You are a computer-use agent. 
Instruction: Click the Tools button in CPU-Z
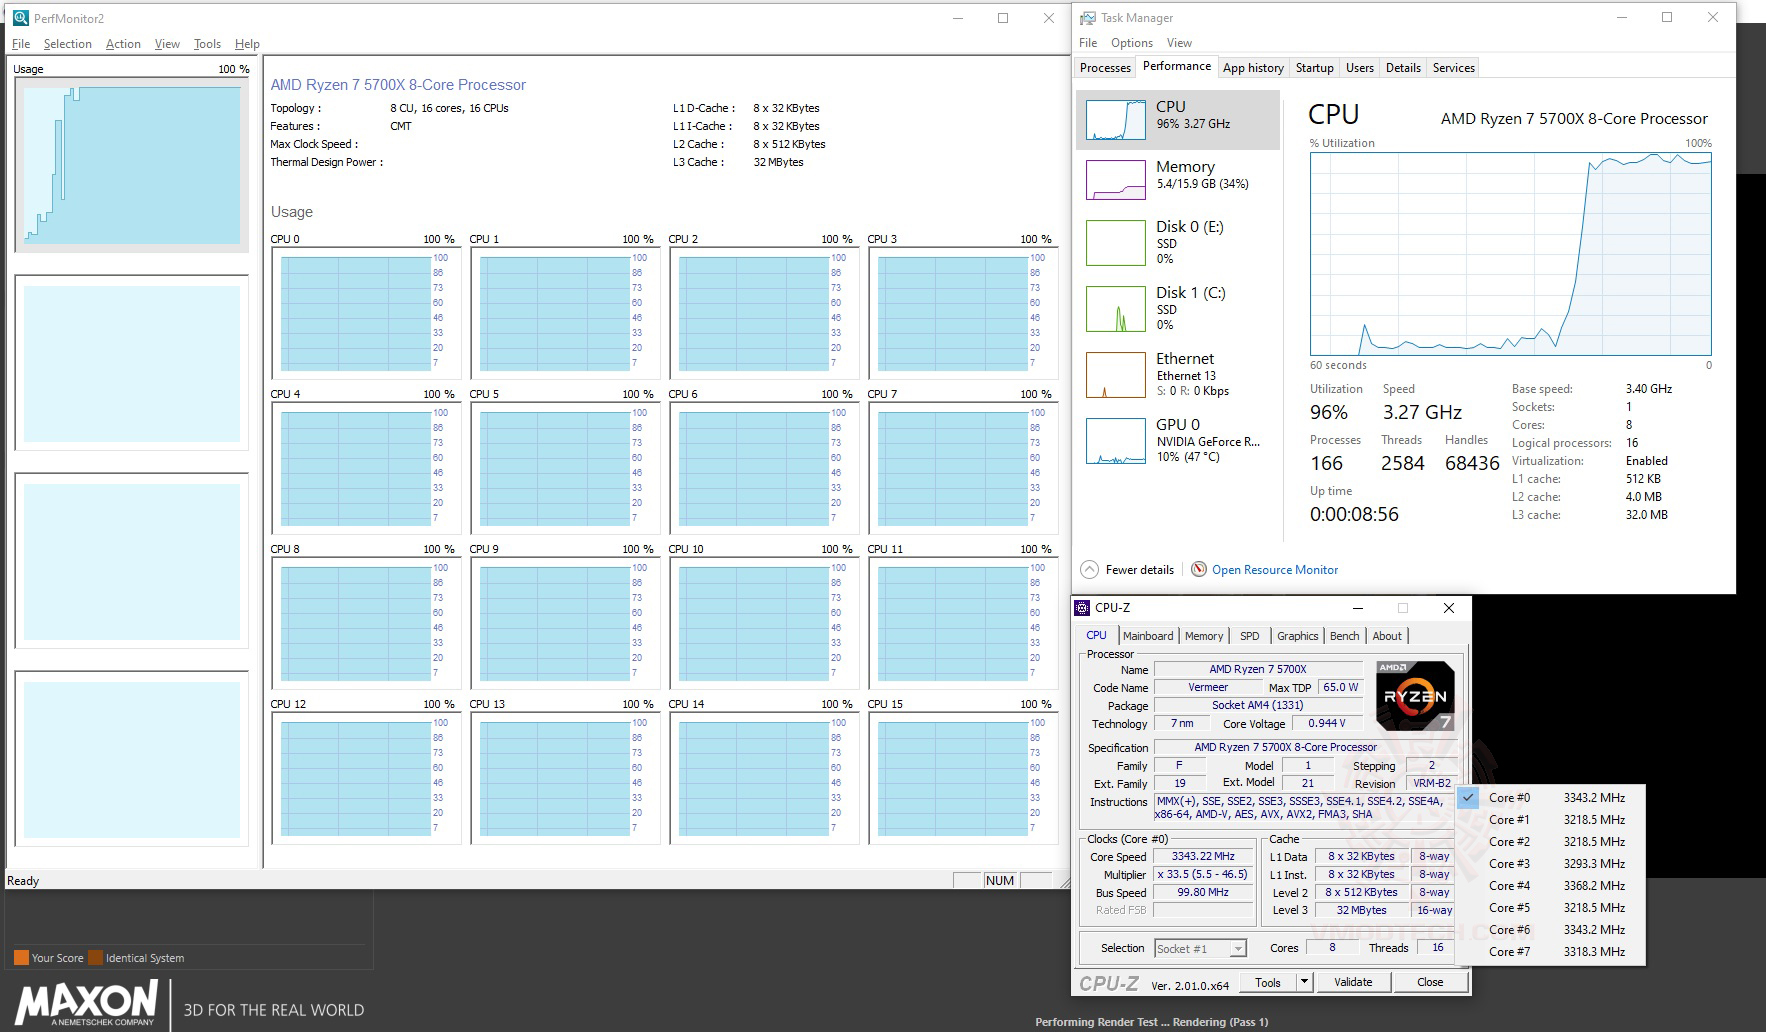[x=1268, y=982]
